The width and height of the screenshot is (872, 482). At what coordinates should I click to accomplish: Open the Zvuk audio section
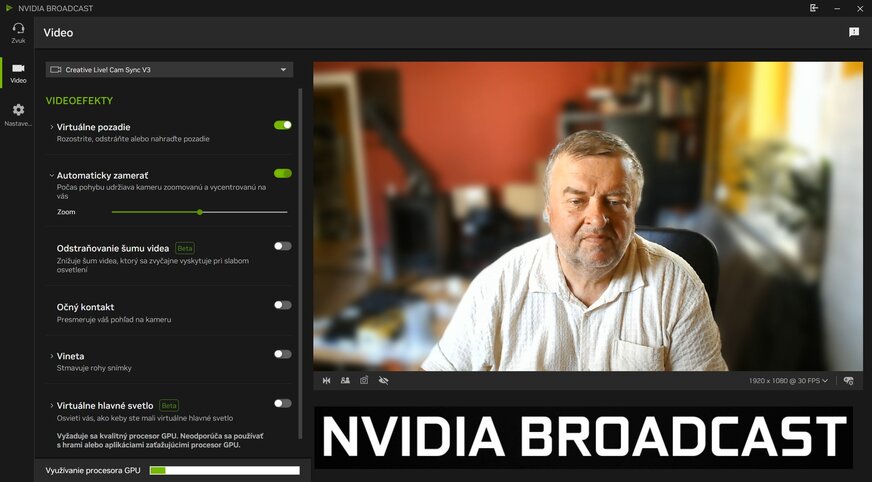pyautogui.click(x=18, y=32)
